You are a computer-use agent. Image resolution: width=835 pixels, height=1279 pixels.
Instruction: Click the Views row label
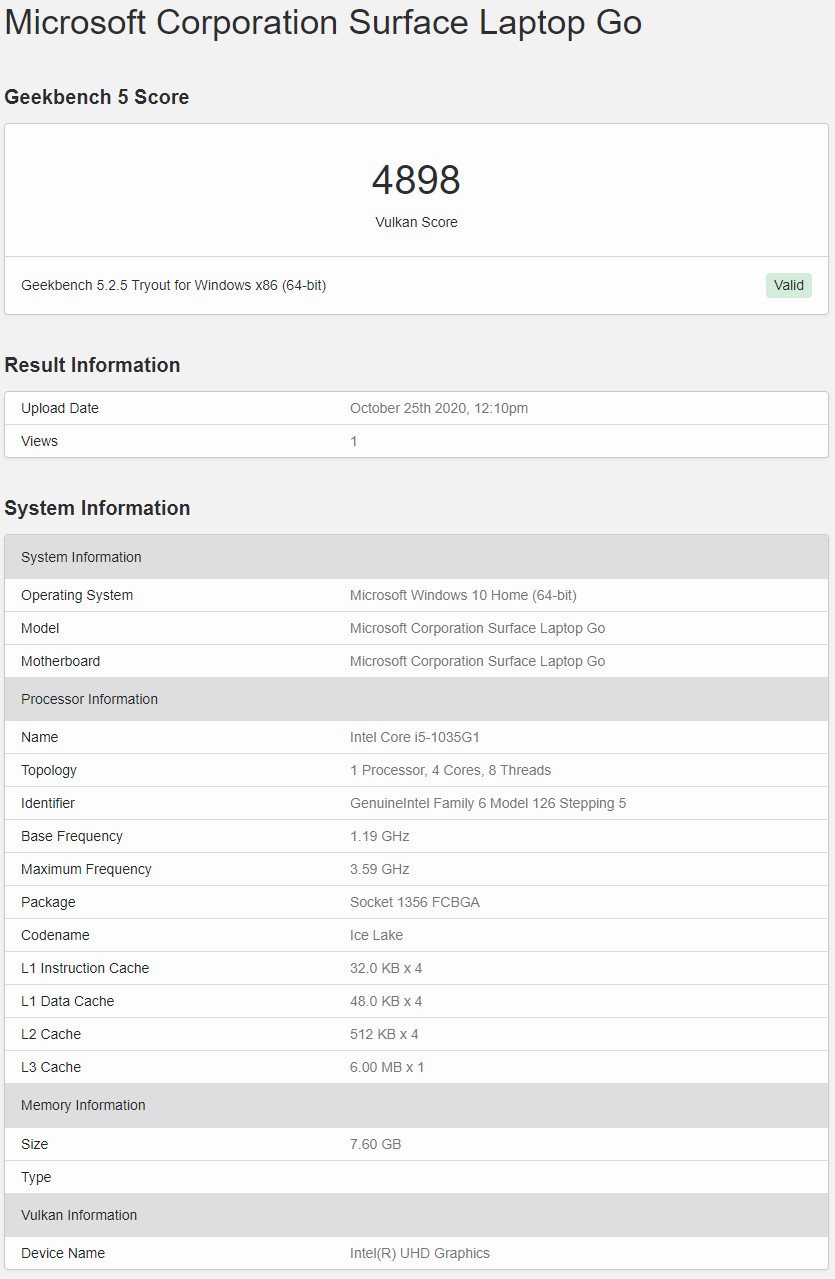coord(39,441)
